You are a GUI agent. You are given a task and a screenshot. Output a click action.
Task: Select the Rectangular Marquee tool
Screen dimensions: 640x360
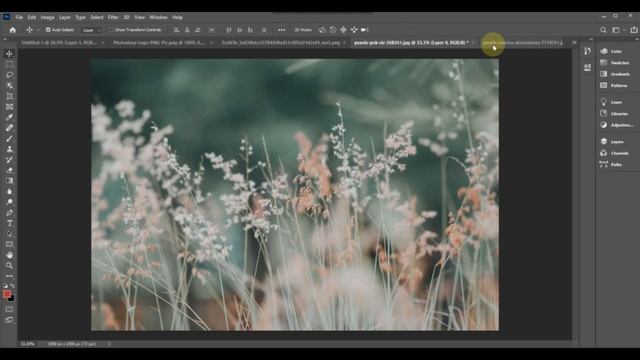[9, 64]
